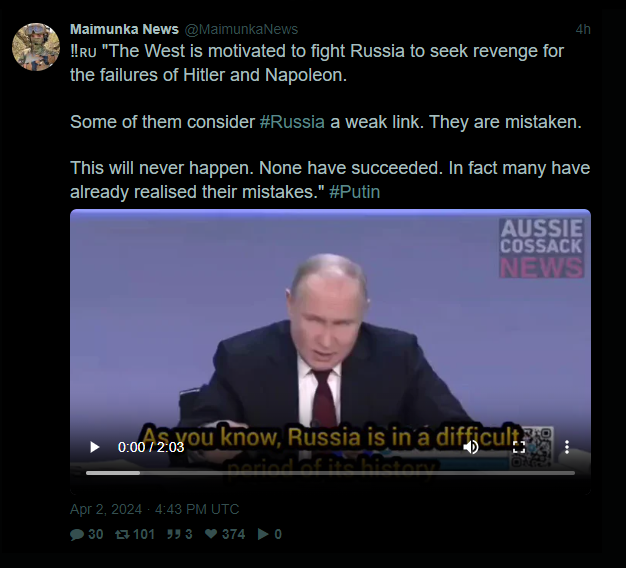Screen dimensions: 626x568
Task: Open the video three-dot options menu
Action: [x=567, y=447]
